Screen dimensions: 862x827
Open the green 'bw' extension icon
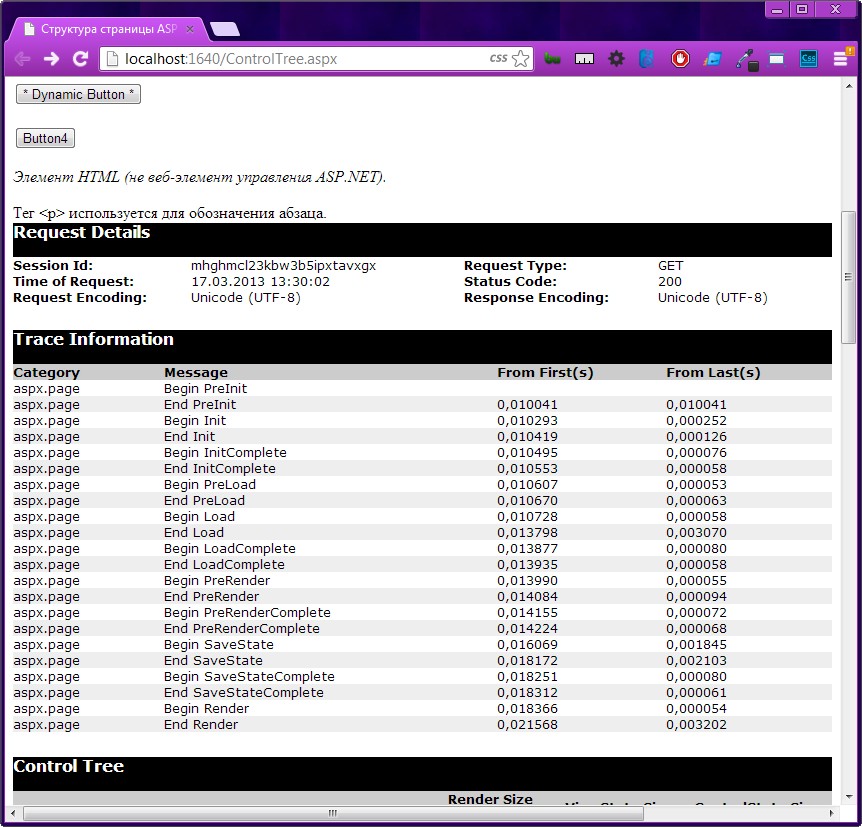tap(552, 59)
